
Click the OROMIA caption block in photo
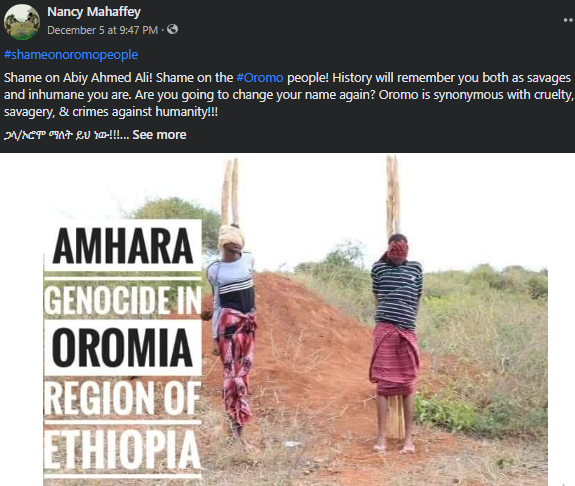123,348
